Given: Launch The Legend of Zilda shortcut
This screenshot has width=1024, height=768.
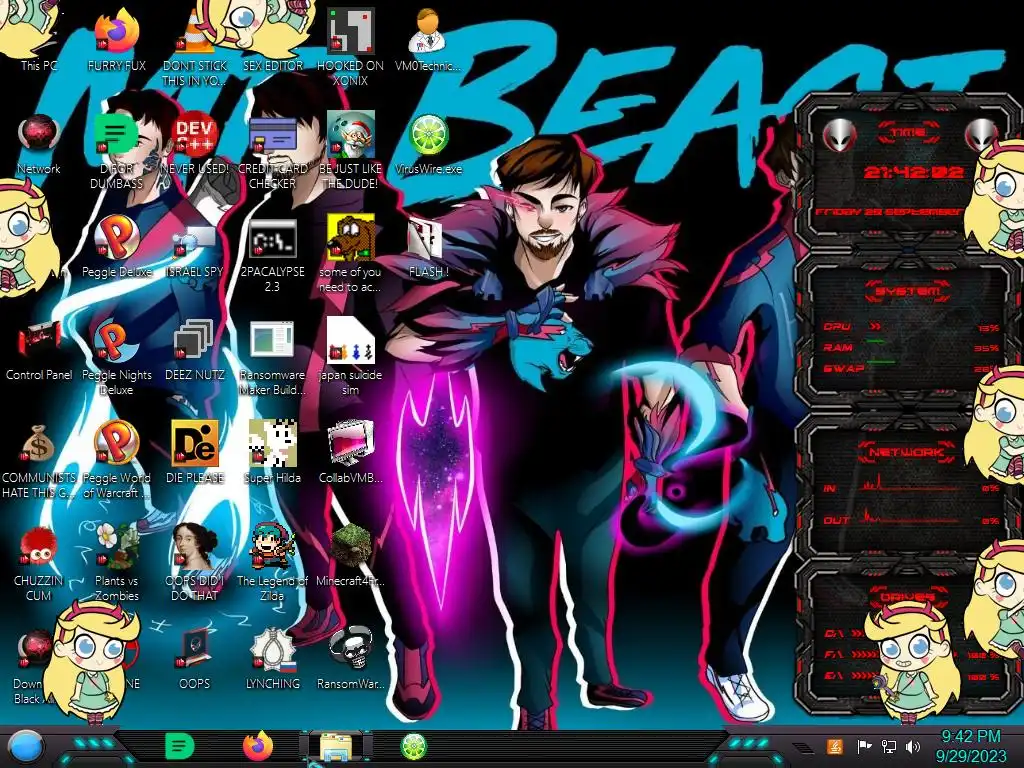Looking at the screenshot, I should [273, 563].
